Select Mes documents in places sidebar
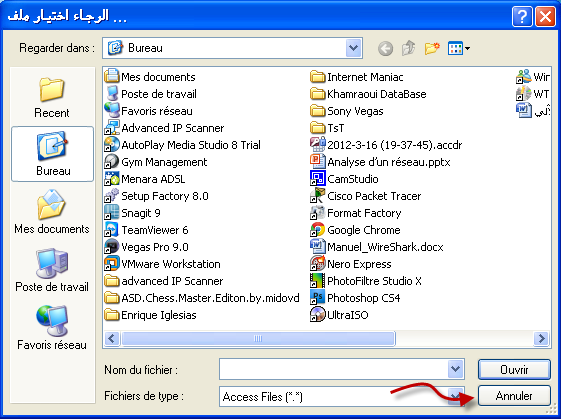Viewport: 561px width, 419px height. click(52, 212)
